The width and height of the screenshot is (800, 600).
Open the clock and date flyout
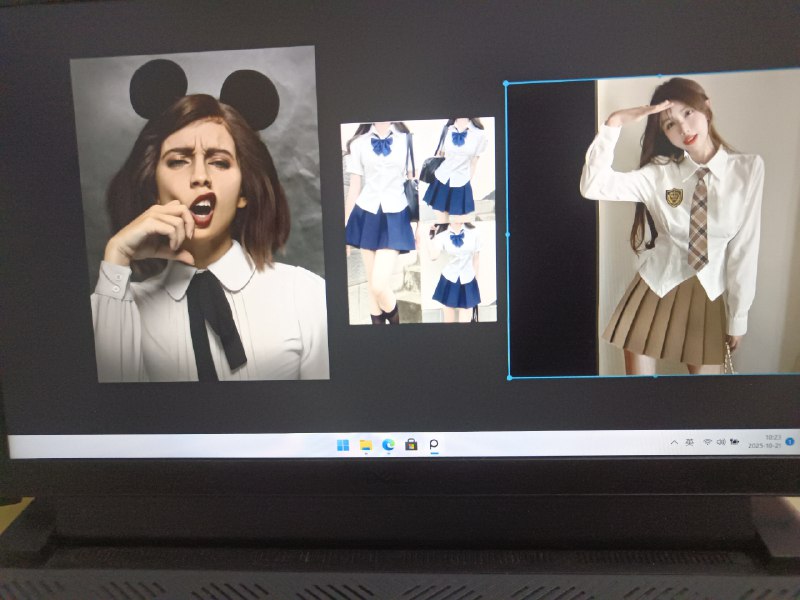(x=771, y=441)
